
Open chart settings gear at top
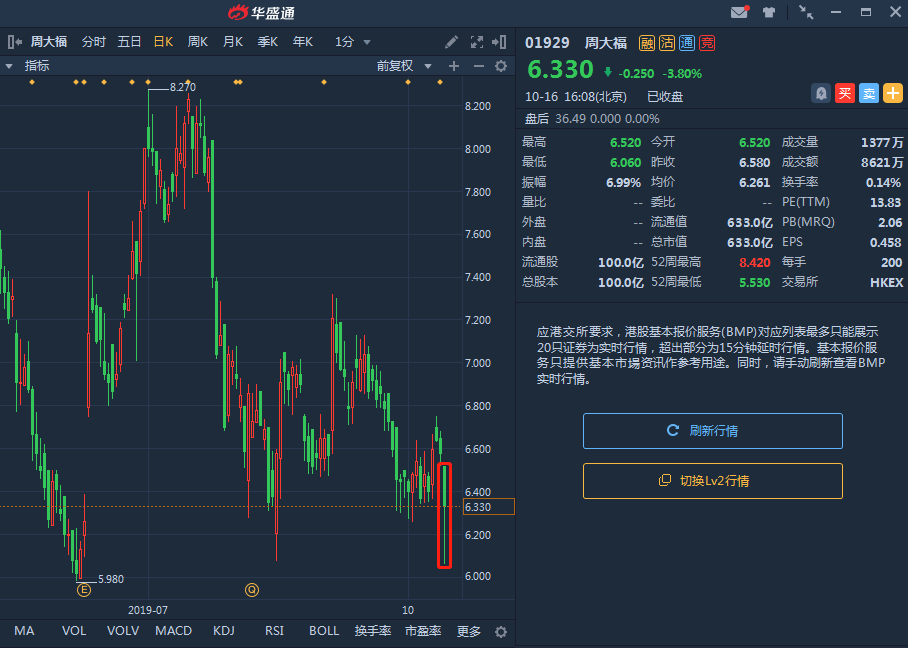click(501, 66)
